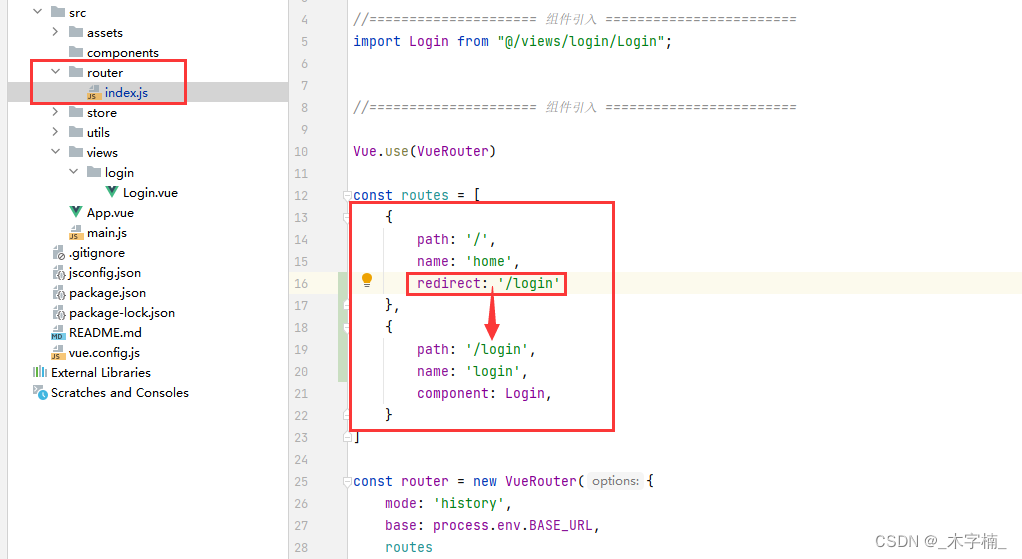Image resolution: width=1022 pixels, height=559 pixels.
Task: Click the vue.config.js file icon
Action: 58,352
